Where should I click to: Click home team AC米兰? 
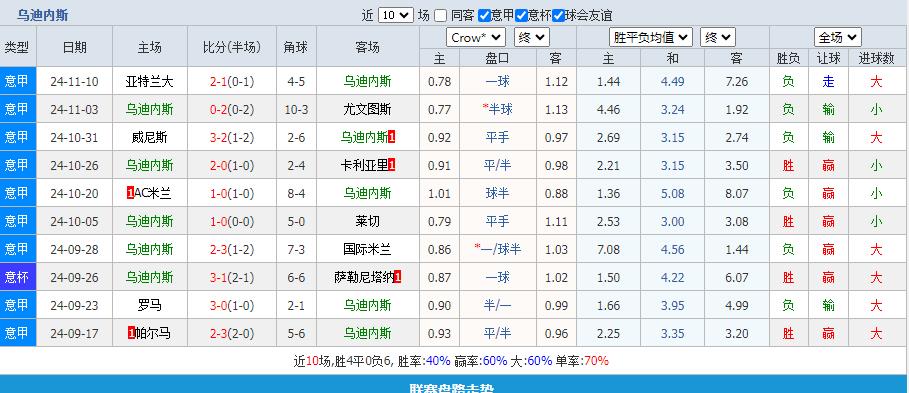pos(152,193)
